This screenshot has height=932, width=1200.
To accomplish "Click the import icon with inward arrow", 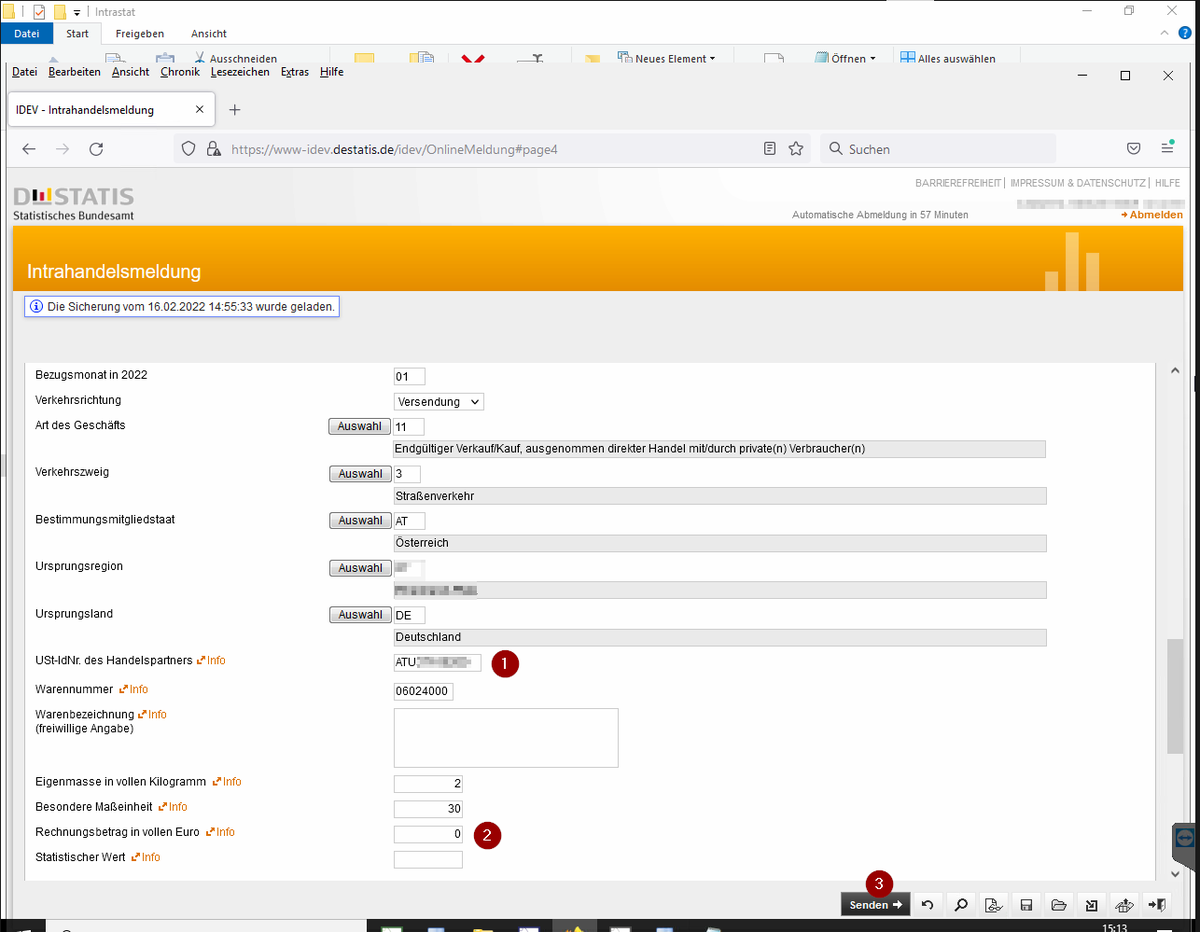I will pos(1091,904).
